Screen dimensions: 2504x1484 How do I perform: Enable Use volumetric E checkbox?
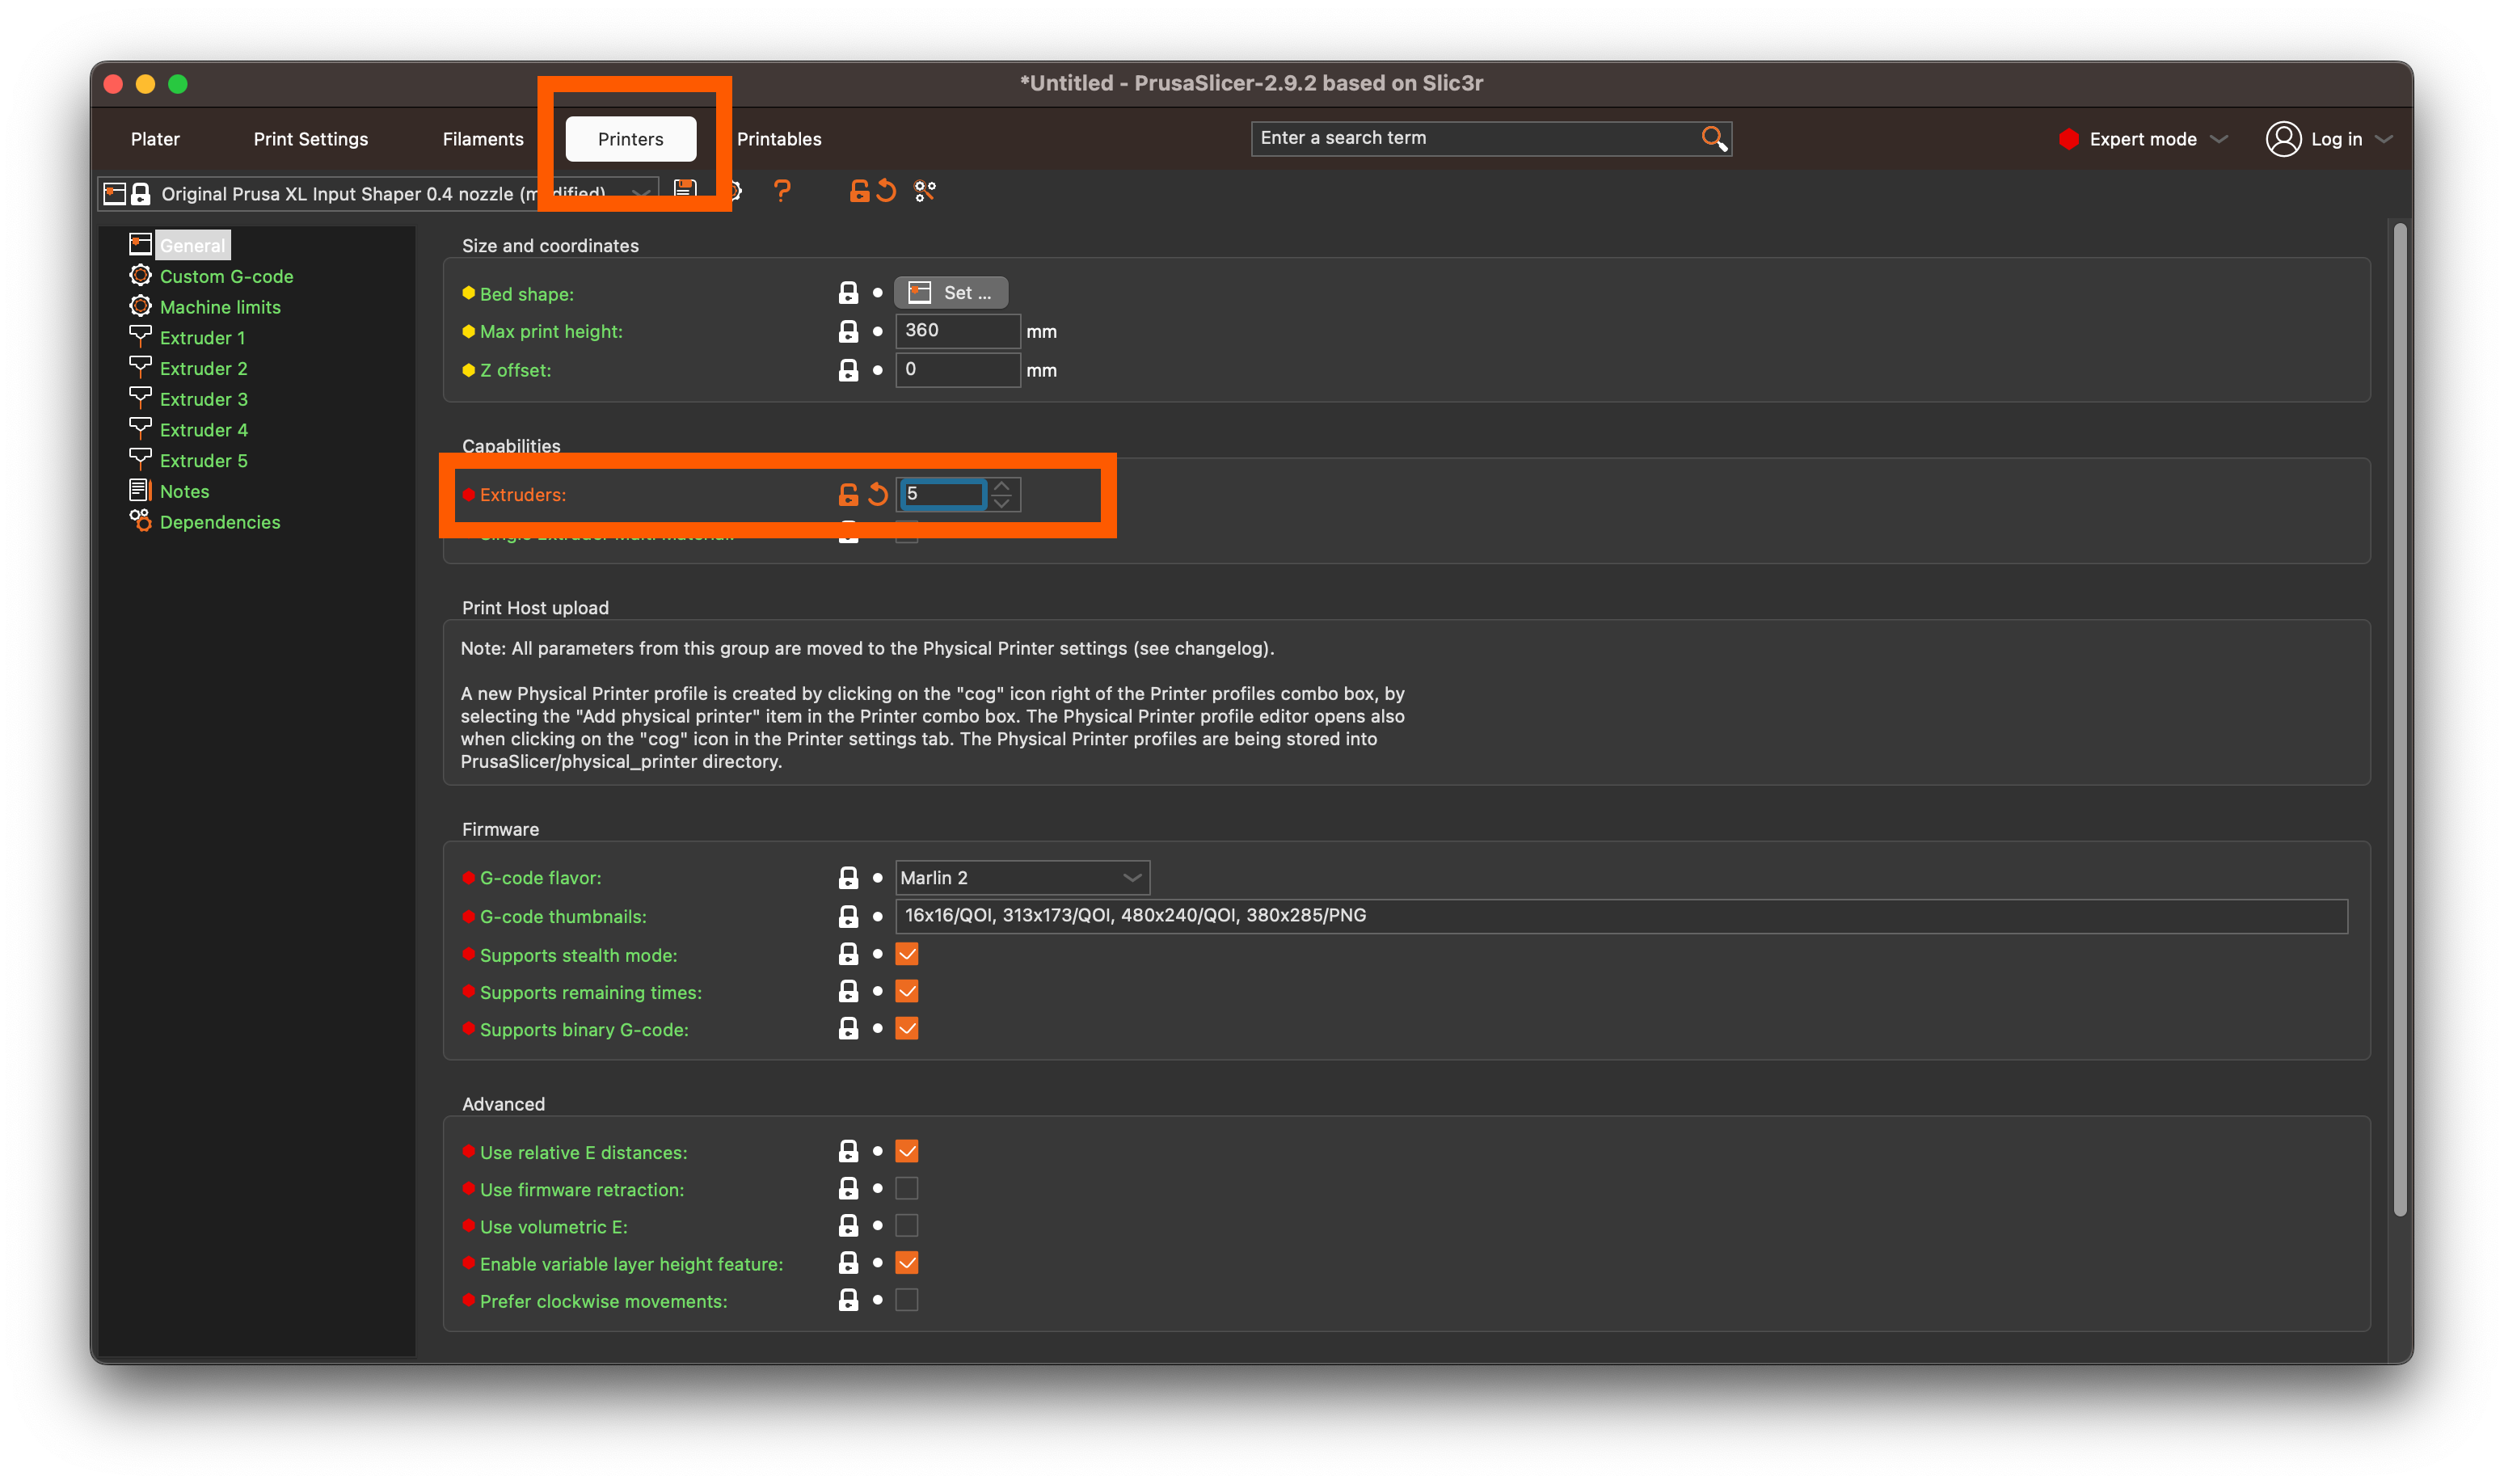click(x=907, y=1225)
